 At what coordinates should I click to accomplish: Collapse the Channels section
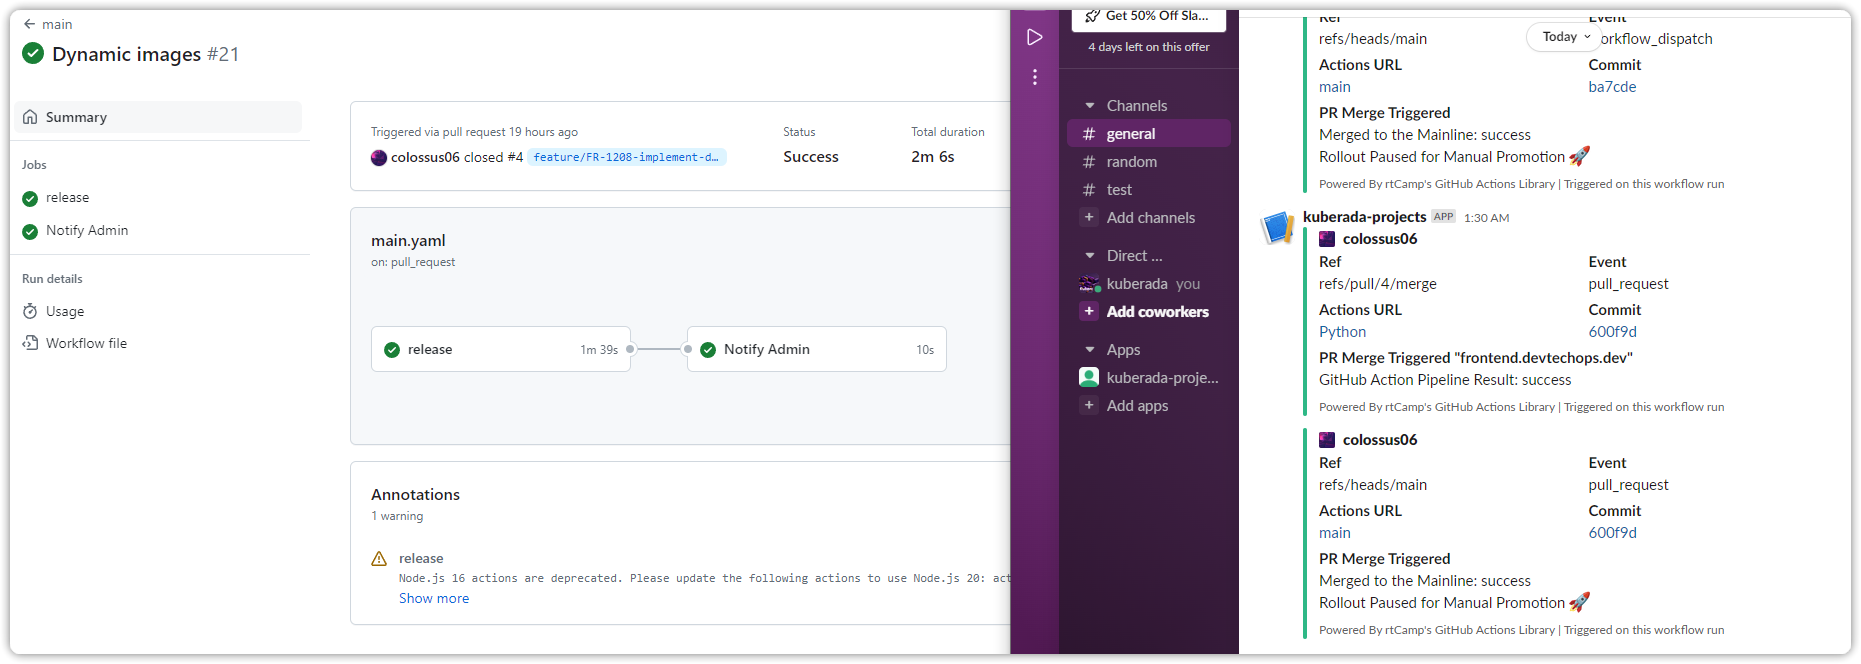1089,106
